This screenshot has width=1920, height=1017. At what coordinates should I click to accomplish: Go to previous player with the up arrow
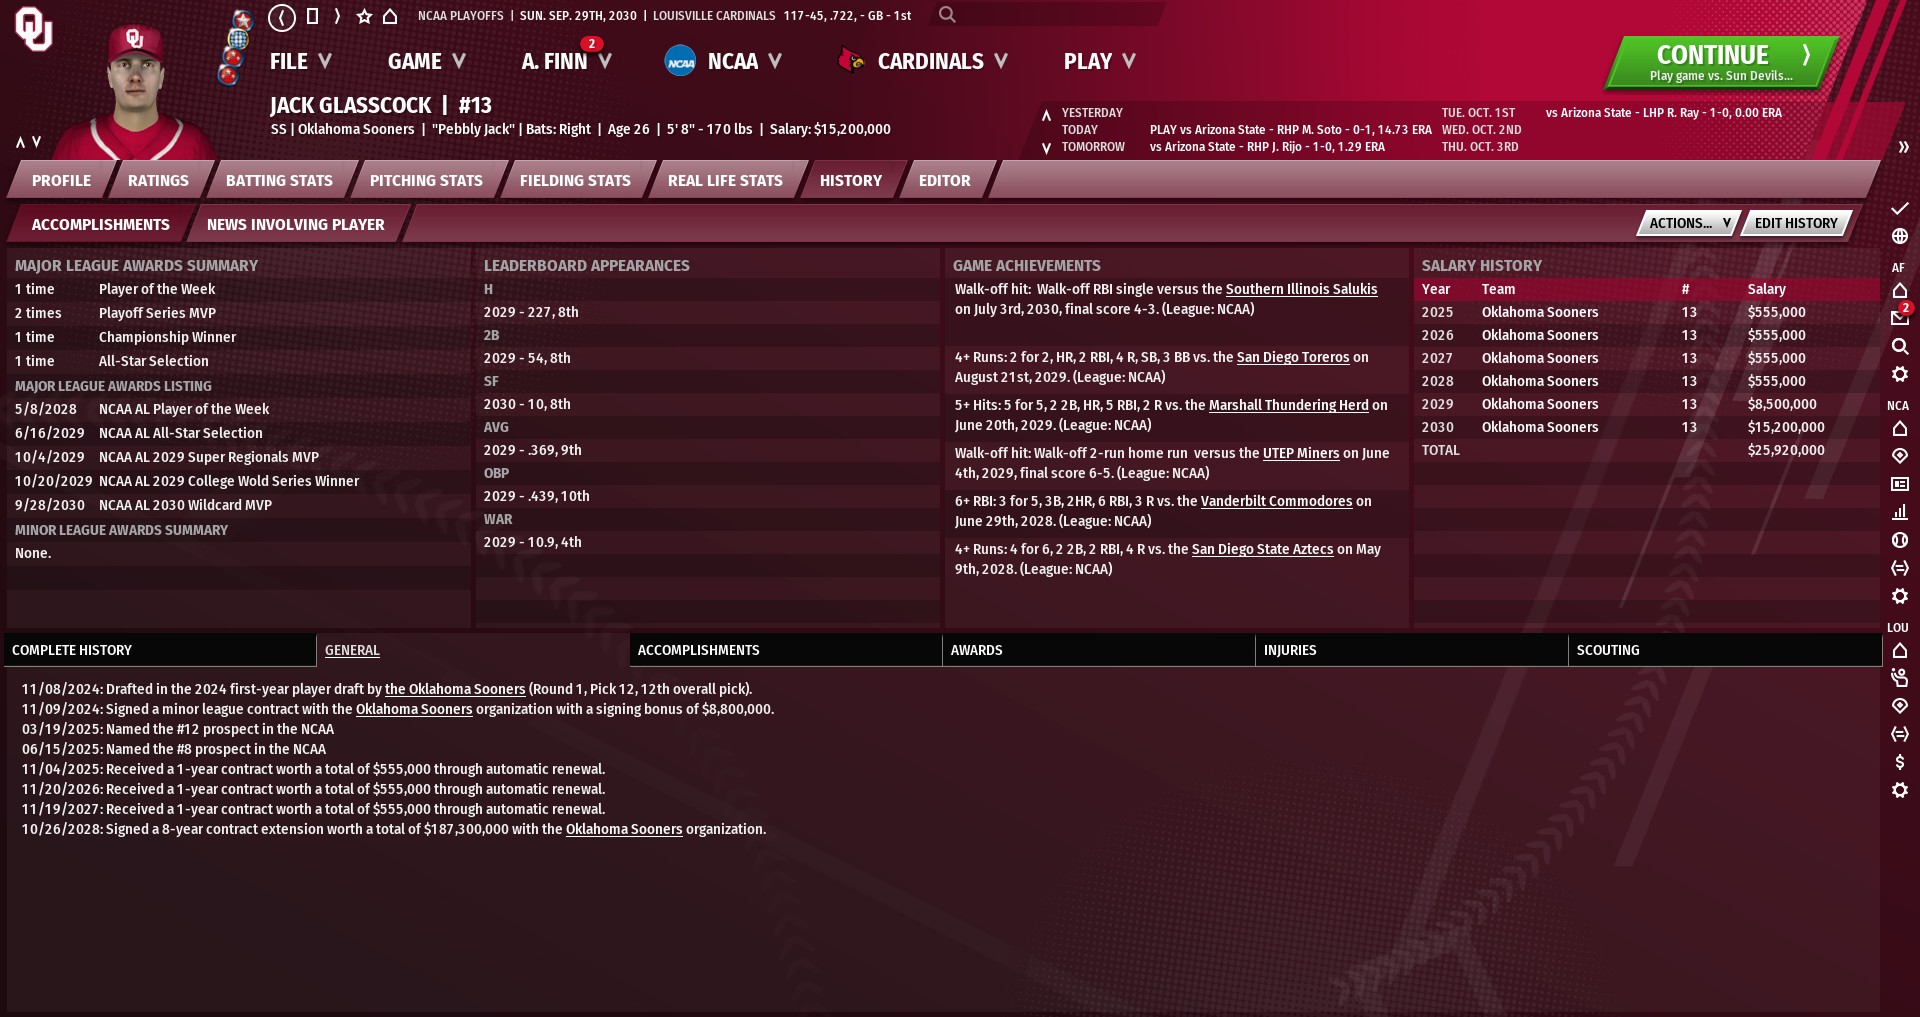tap(20, 142)
